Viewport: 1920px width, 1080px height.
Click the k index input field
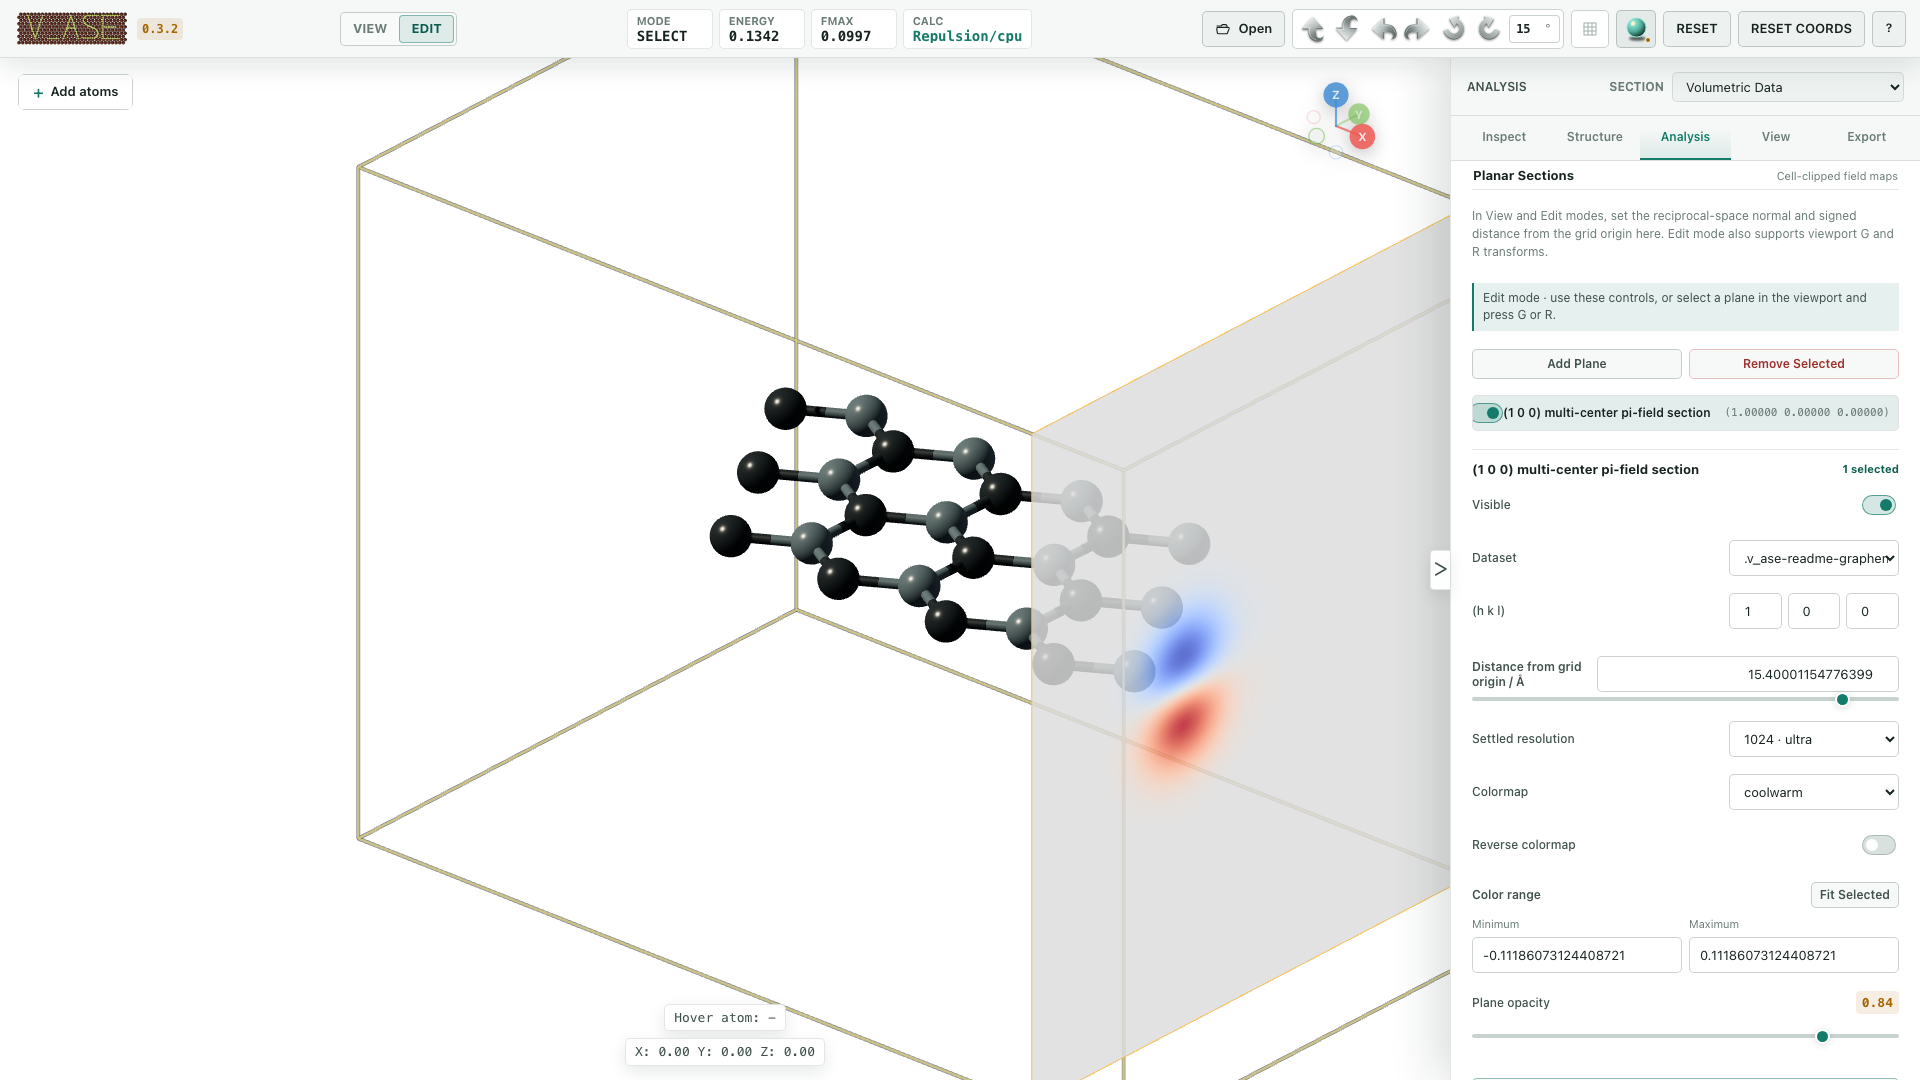pos(1813,611)
